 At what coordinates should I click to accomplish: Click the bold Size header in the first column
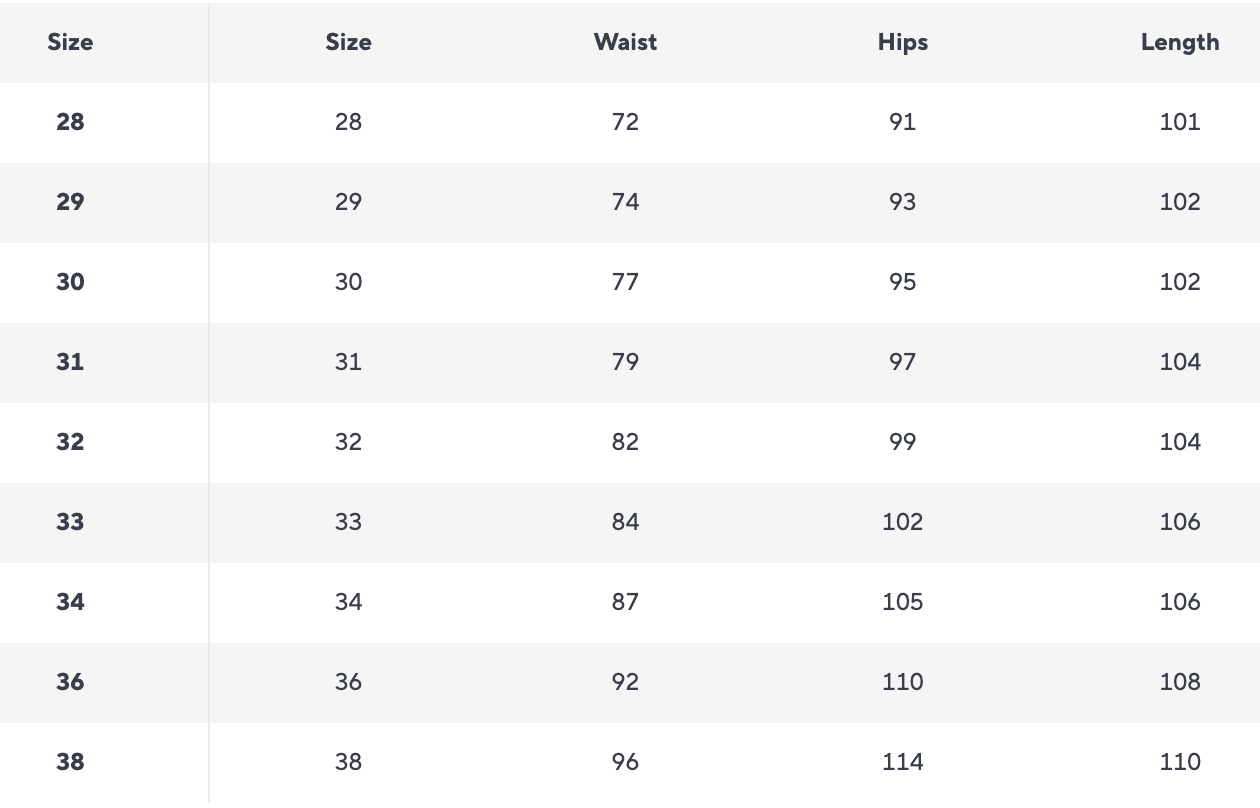pos(70,42)
